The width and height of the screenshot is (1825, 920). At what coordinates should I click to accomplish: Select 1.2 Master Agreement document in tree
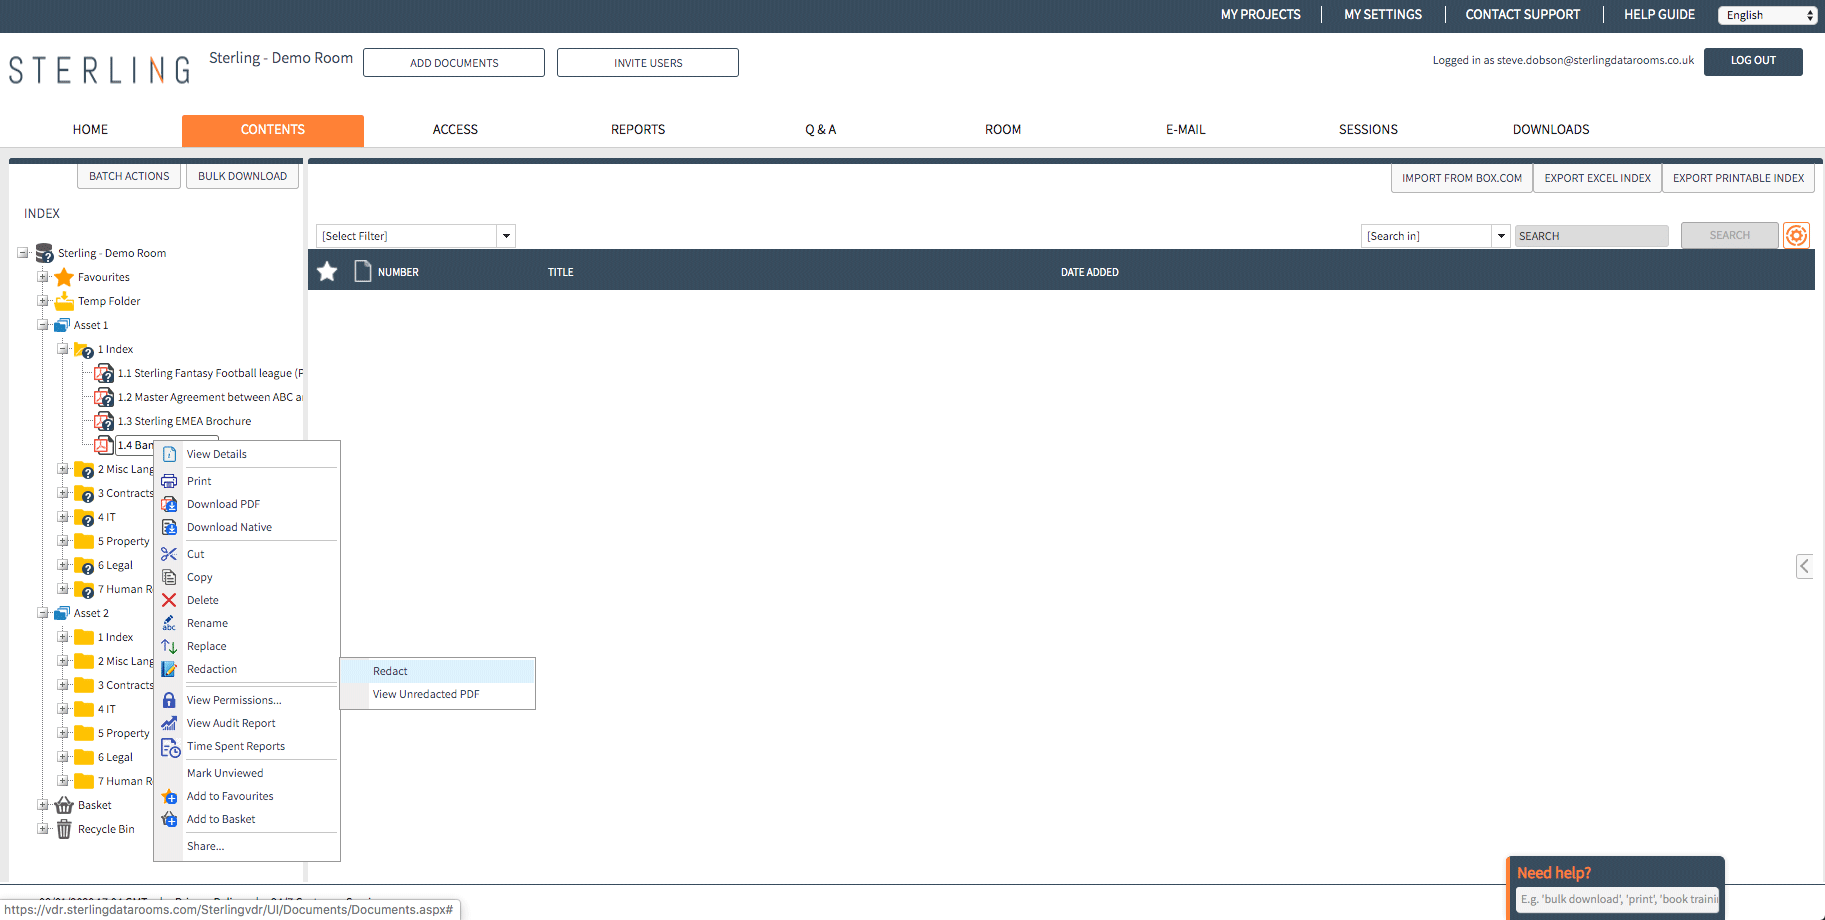(209, 397)
